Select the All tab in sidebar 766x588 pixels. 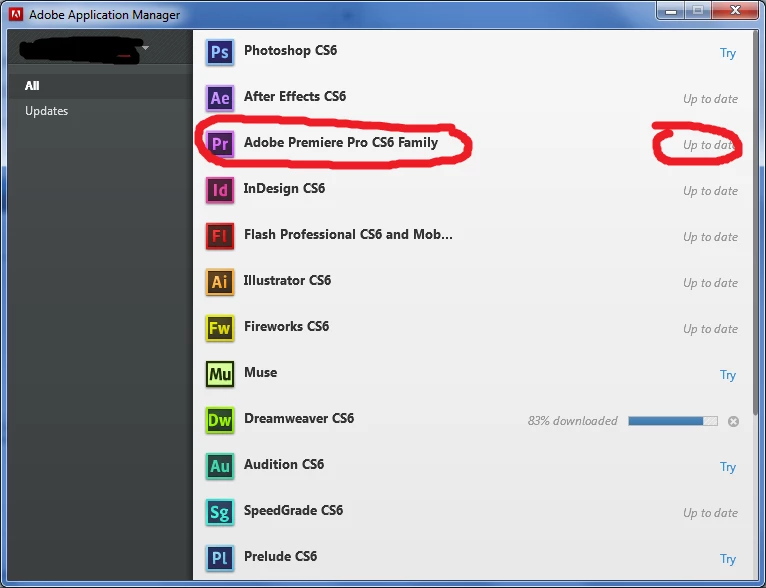pyautogui.click(x=100, y=86)
